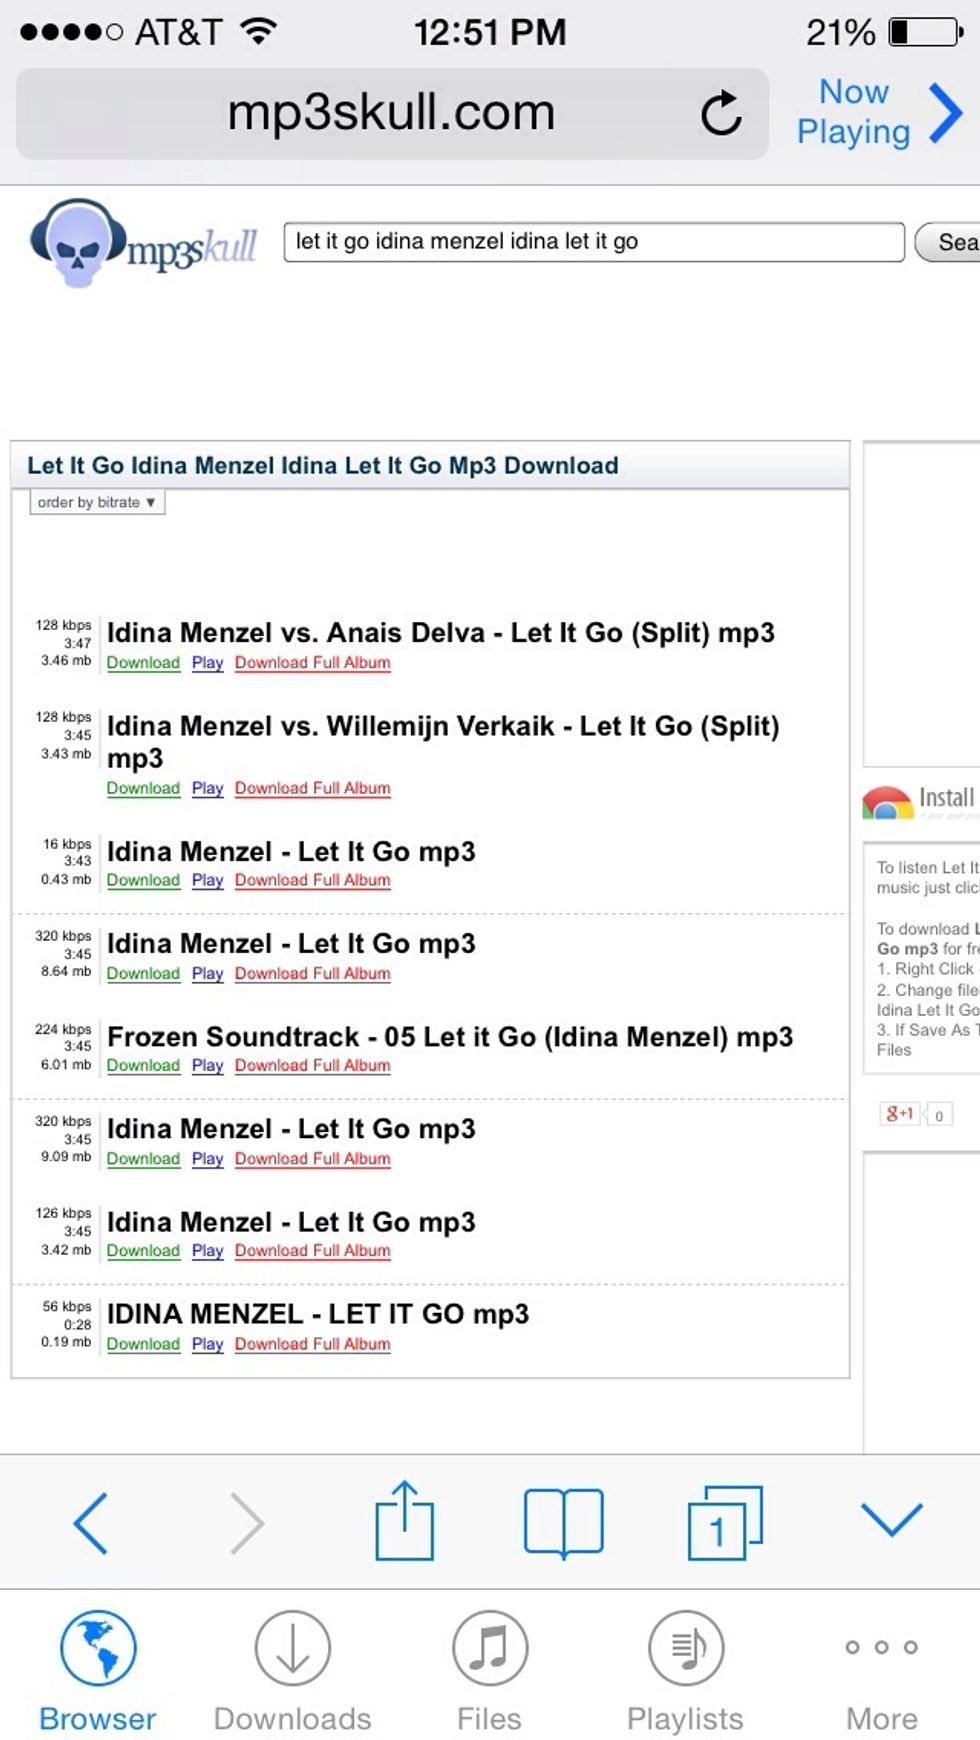The height and width of the screenshot is (1740, 980).
Task: Click the g+1 recommend button
Action: click(897, 1114)
